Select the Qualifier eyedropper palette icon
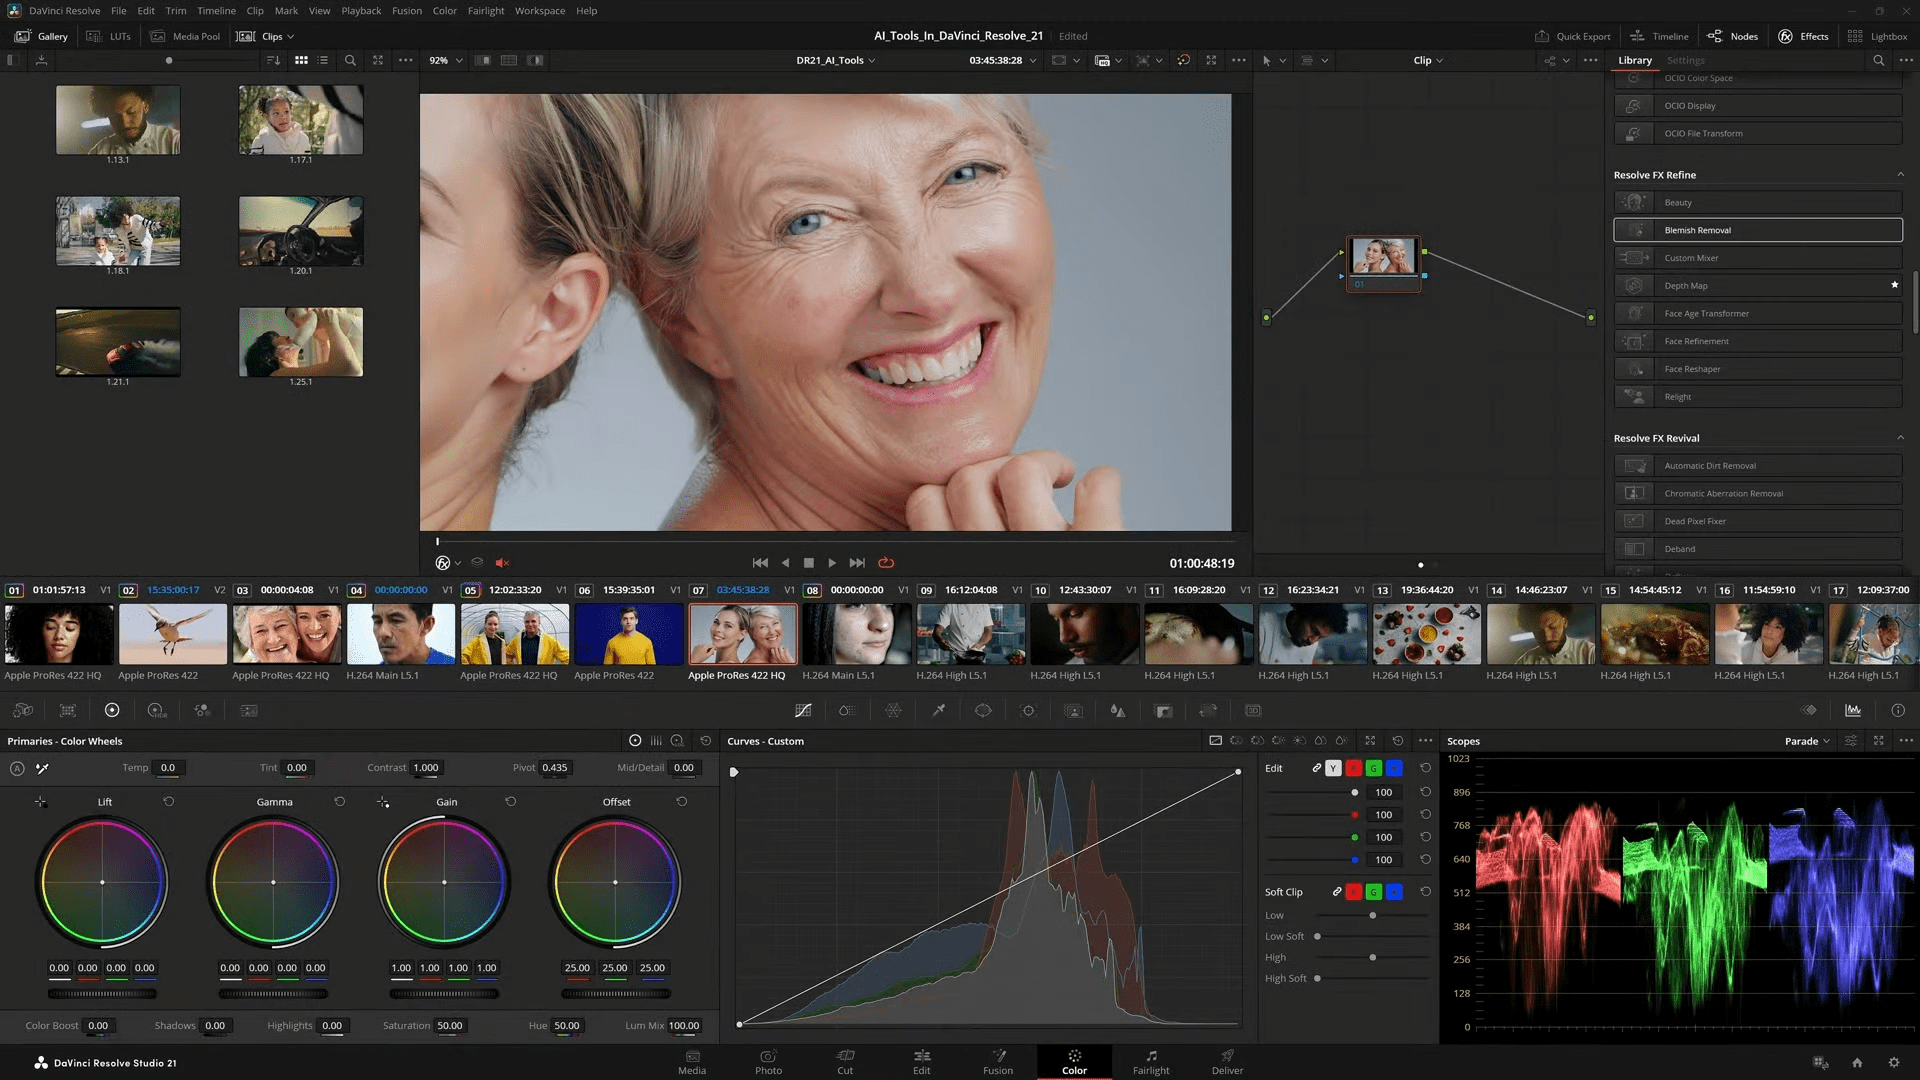This screenshot has height=1080, width=1920. tap(938, 711)
